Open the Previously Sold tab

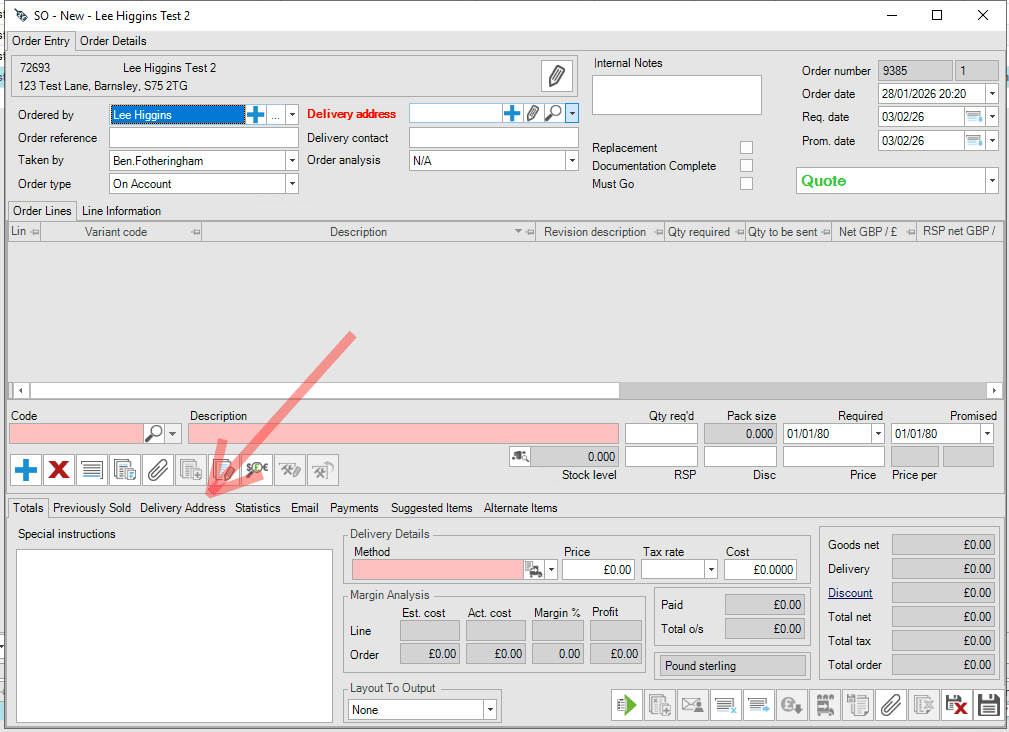click(92, 508)
